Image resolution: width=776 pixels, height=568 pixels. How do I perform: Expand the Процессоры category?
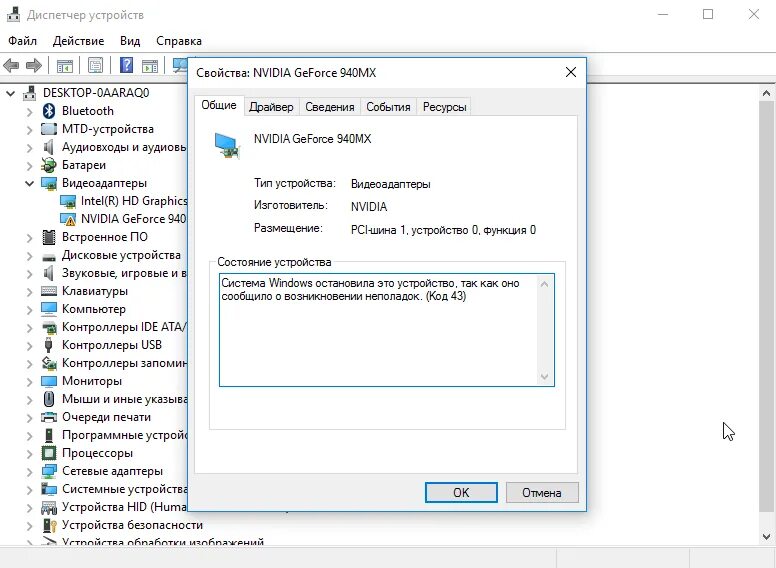pyautogui.click(x=30, y=454)
